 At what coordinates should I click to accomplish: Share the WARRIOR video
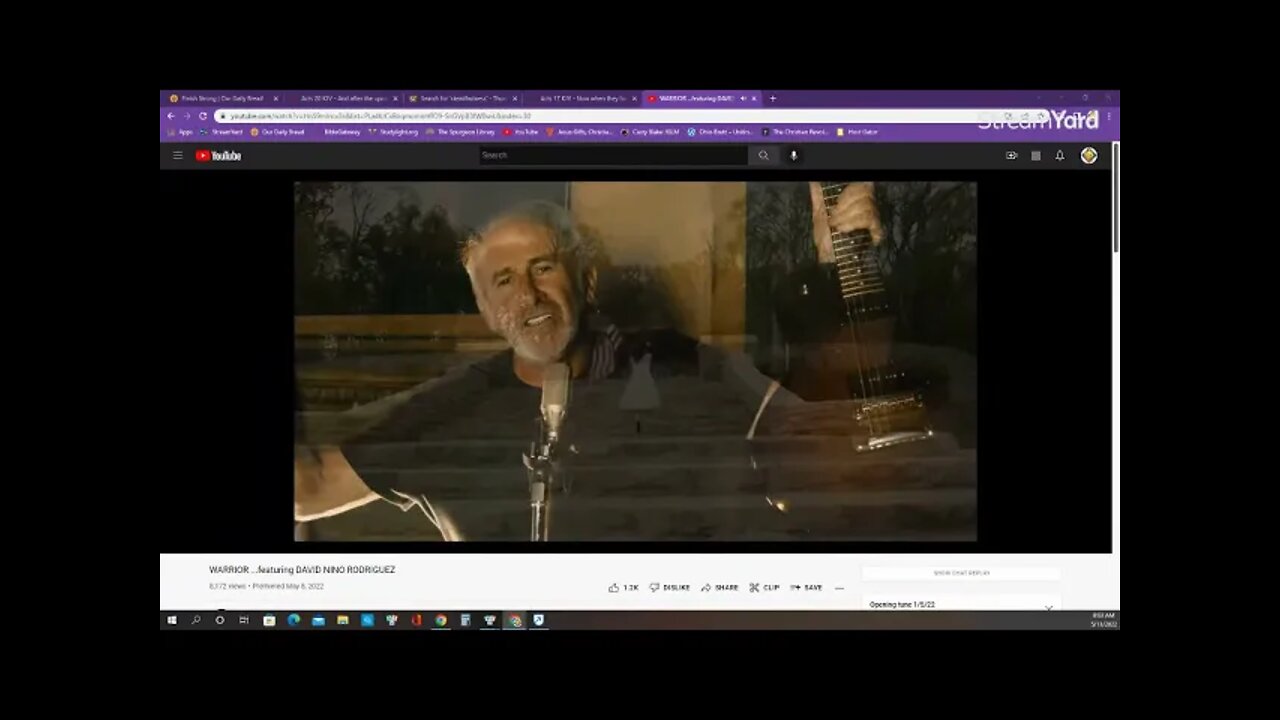[x=720, y=587]
